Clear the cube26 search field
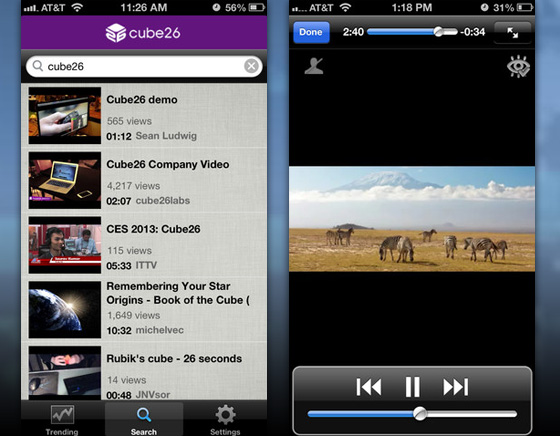 [251, 66]
